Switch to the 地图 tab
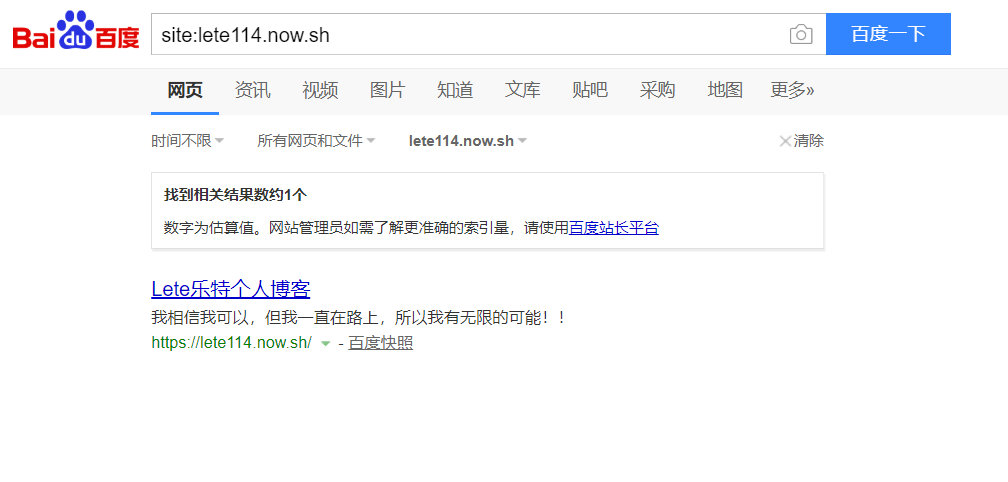 [x=725, y=90]
